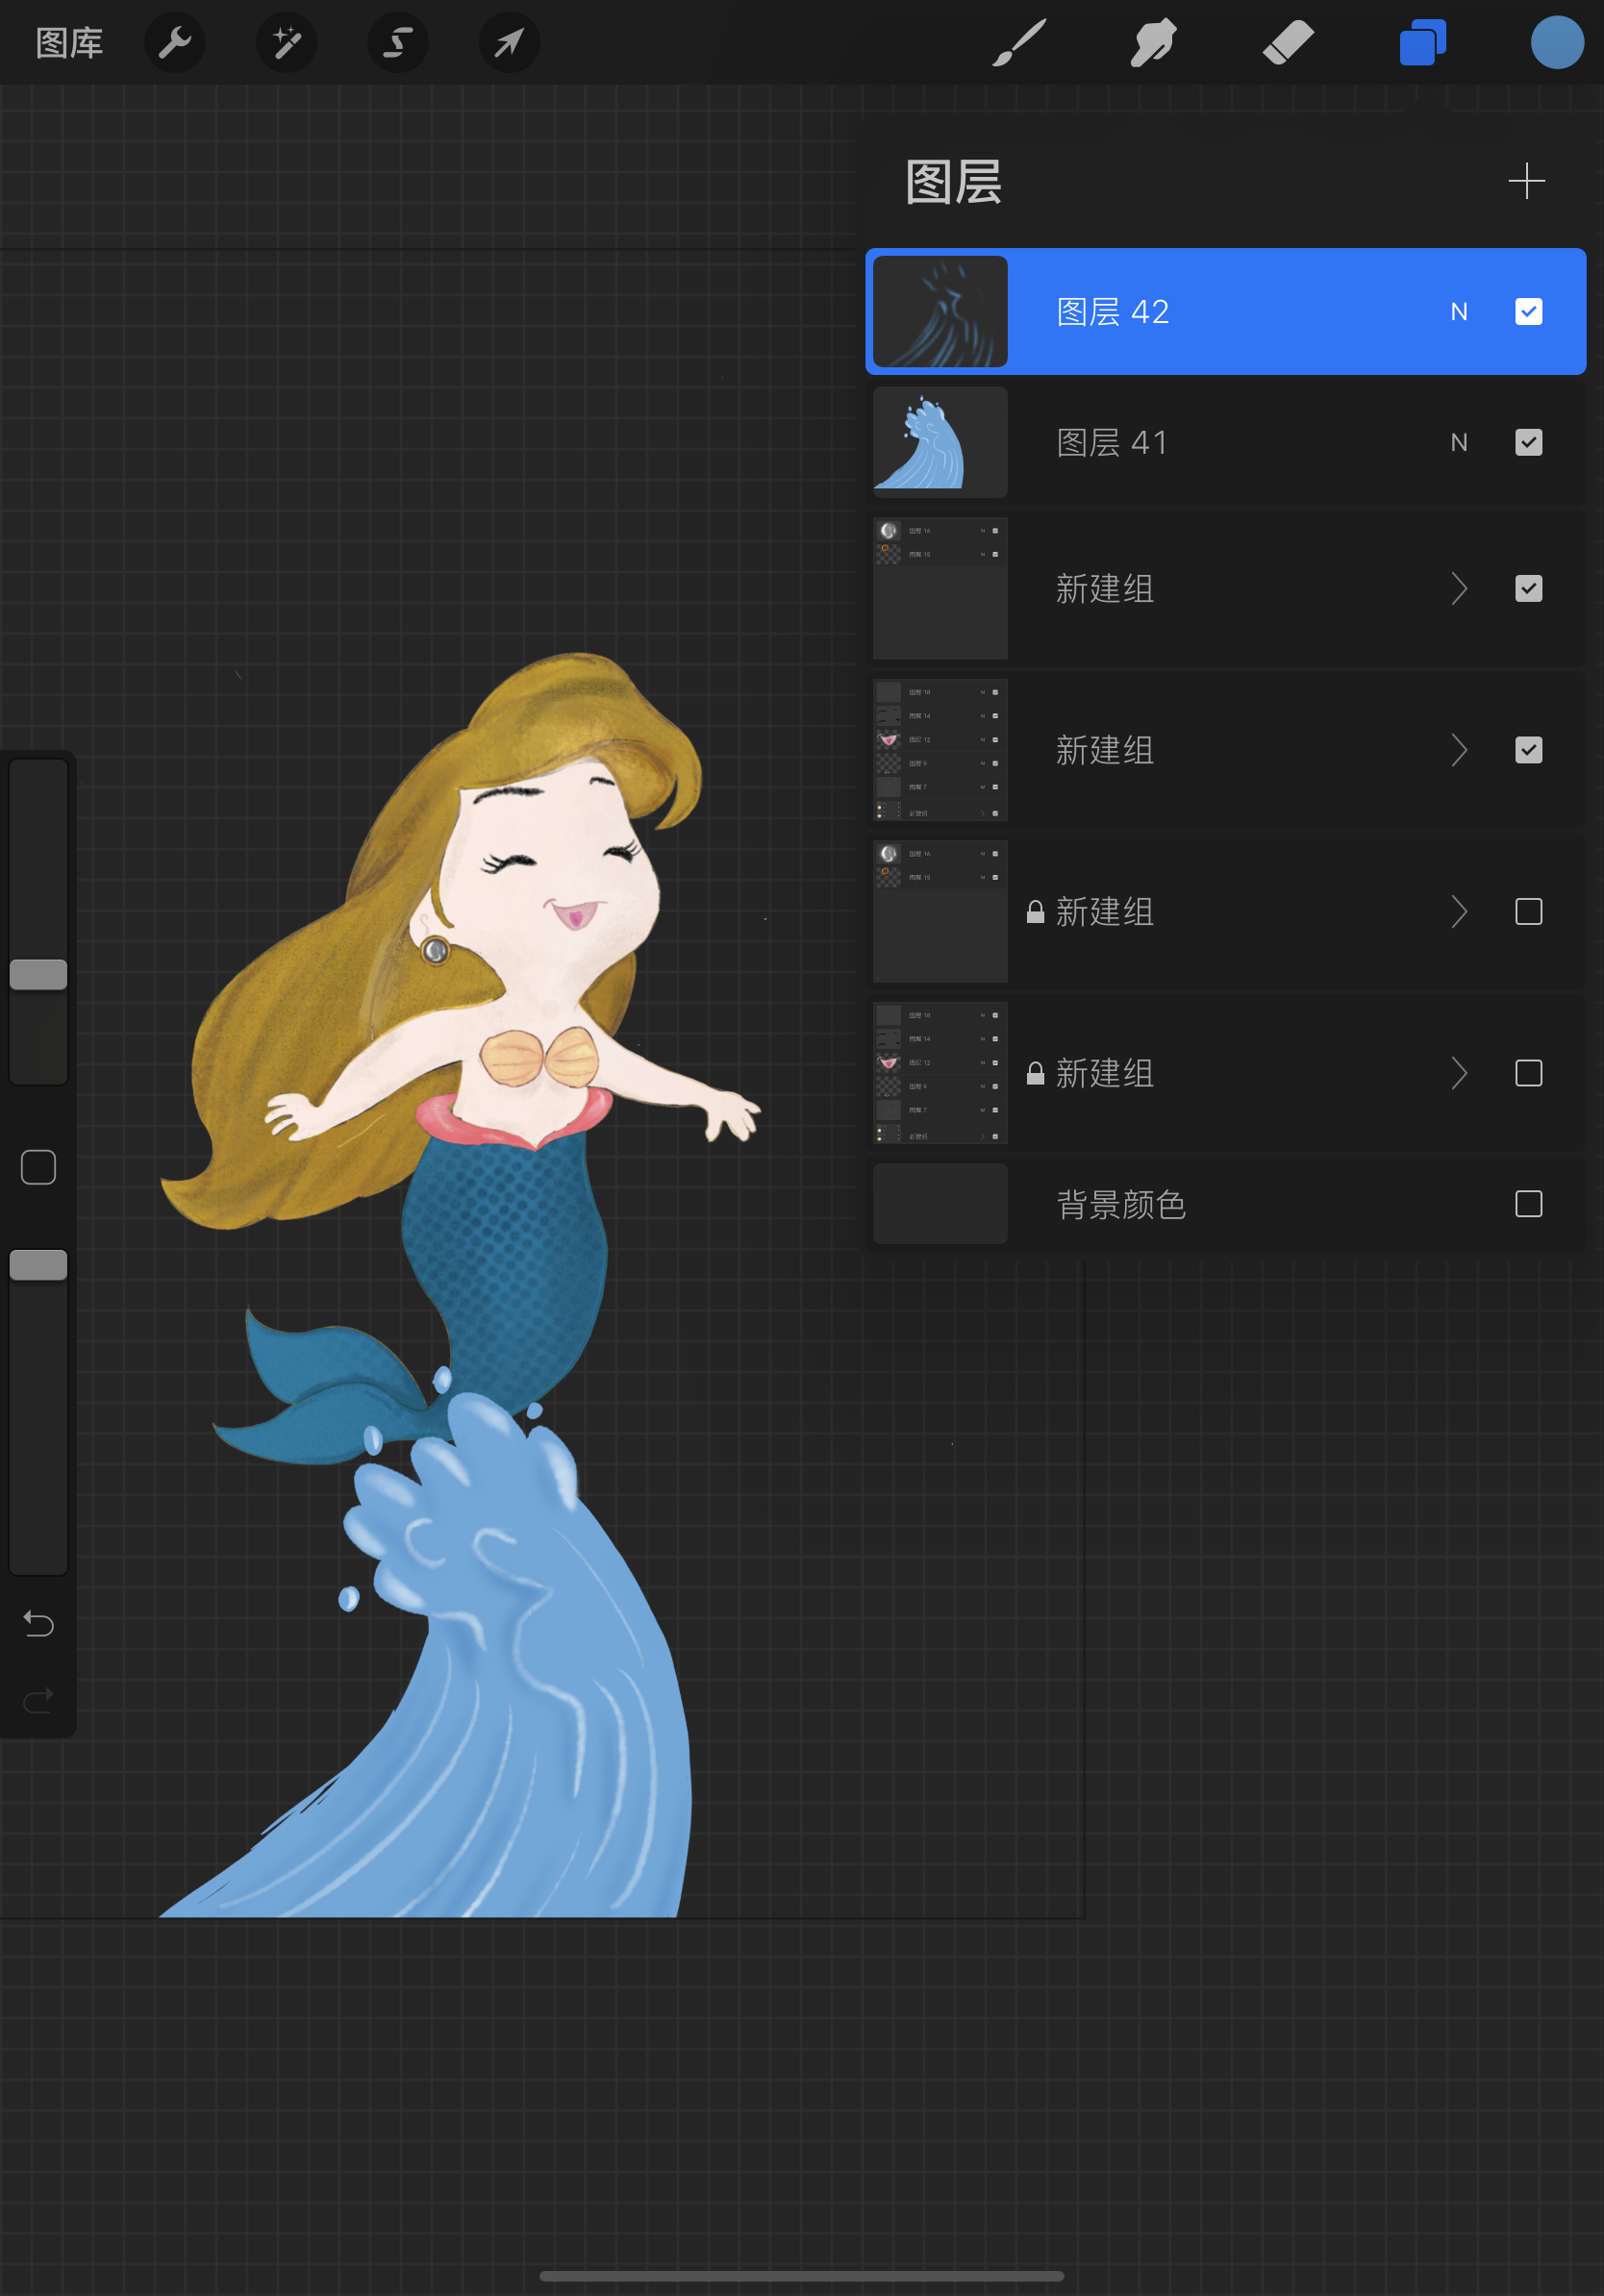This screenshot has width=1604, height=2296.
Task: Tap the Layers panel icon
Action: [1422, 42]
